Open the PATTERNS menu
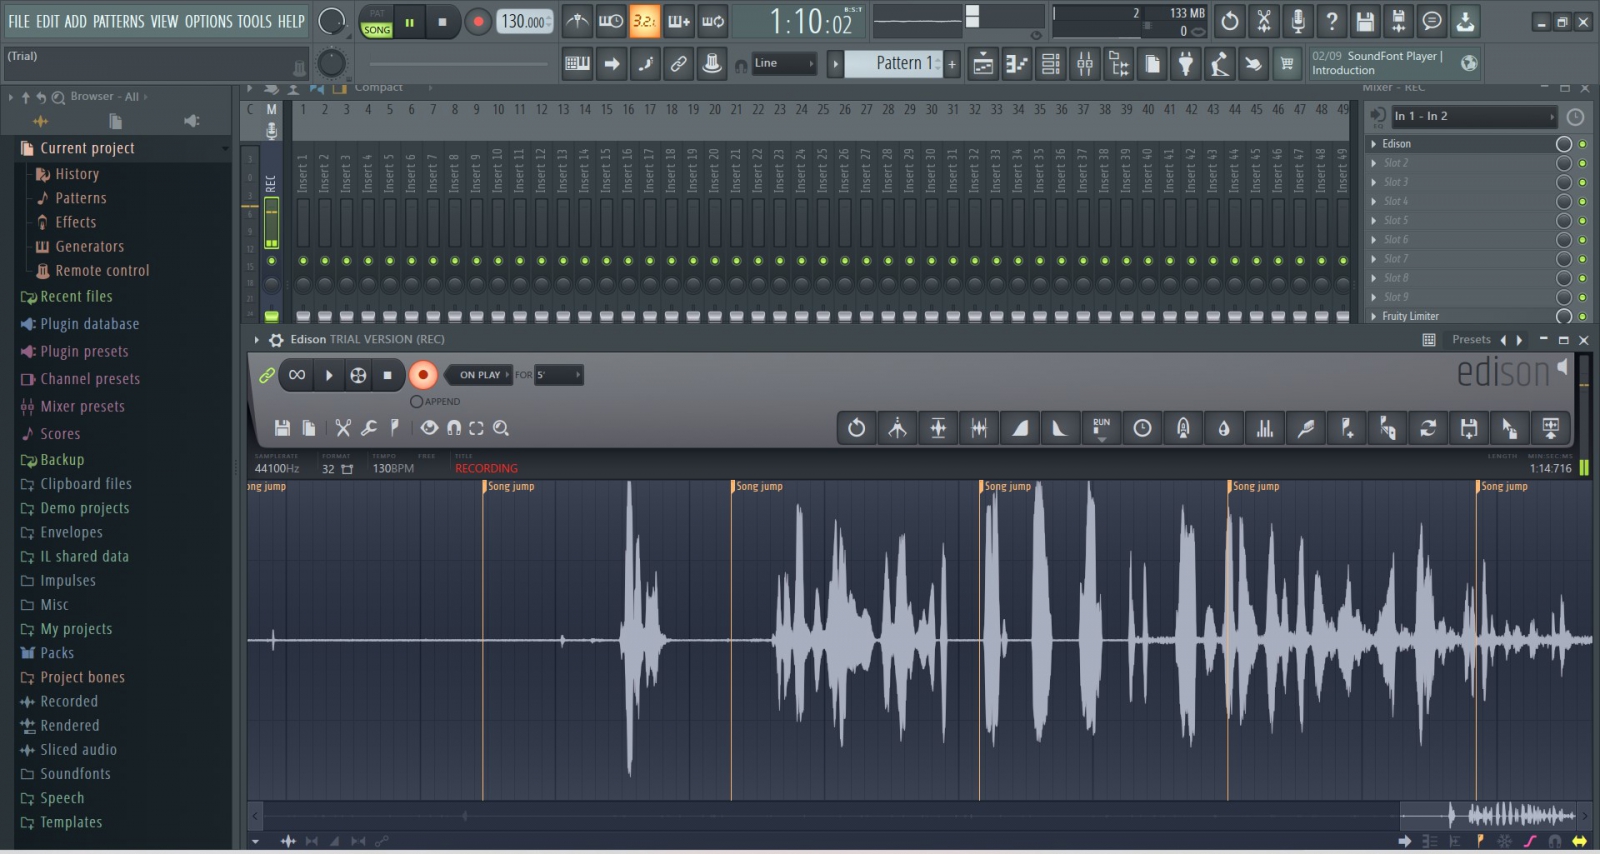This screenshot has width=1600, height=854. (x=119, y=21)
